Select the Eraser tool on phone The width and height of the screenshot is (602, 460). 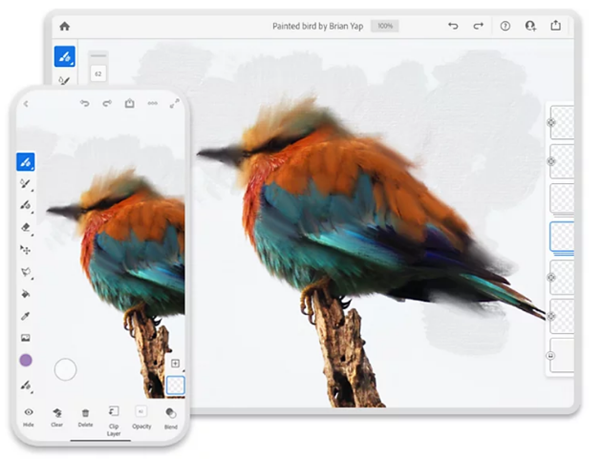[25, 227]
